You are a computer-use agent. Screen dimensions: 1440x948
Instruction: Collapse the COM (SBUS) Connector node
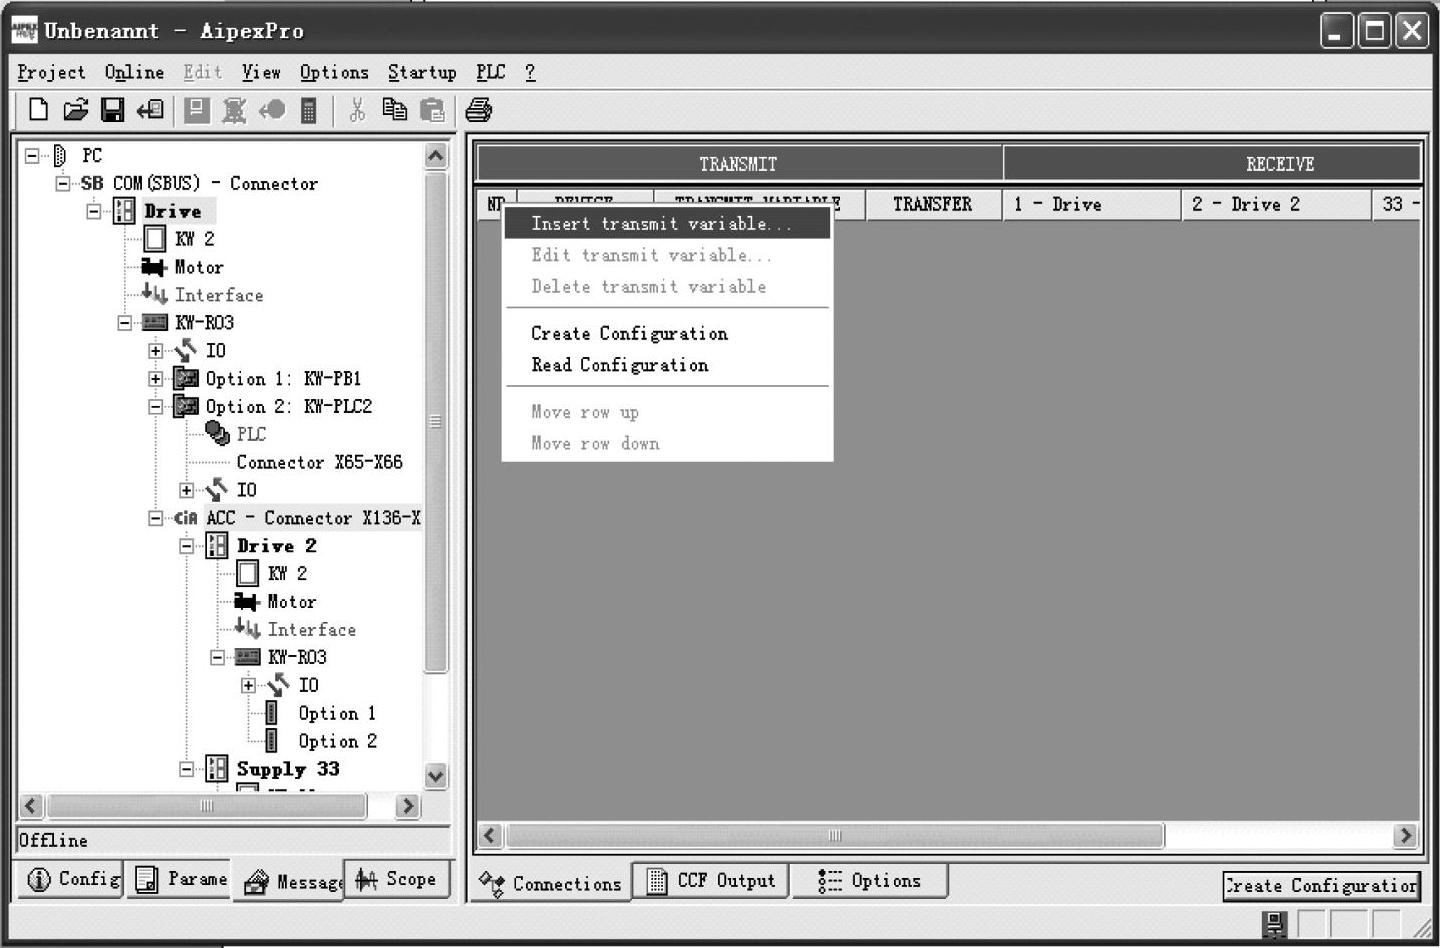tap(63, 183)
